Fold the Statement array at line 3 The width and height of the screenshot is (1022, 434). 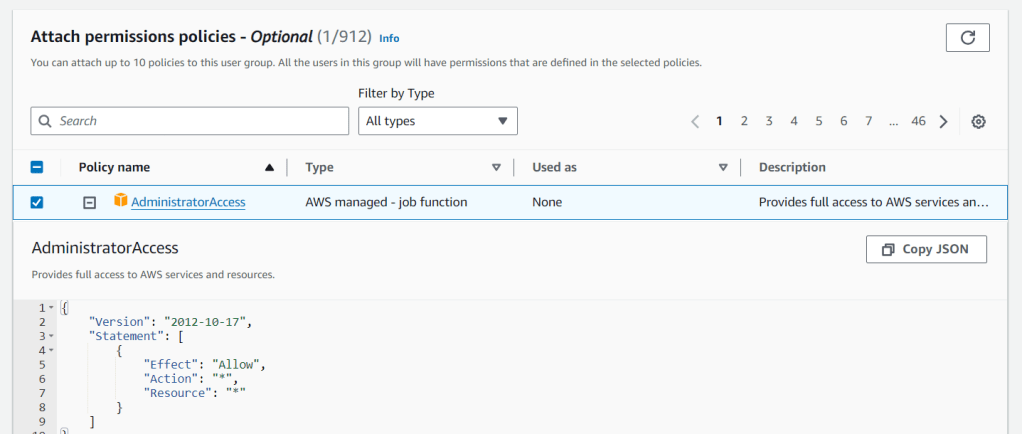pos(51,336)
